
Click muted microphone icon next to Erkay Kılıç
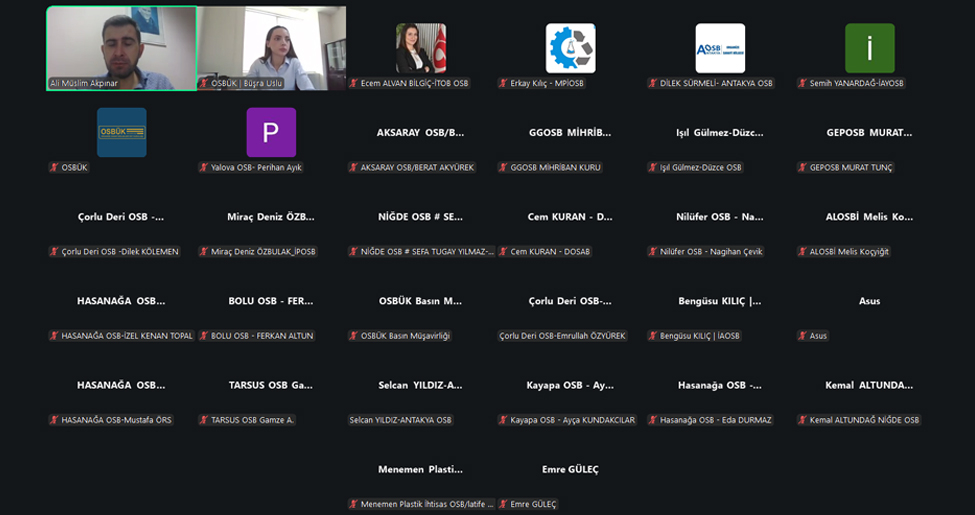(x=504, y=83)
